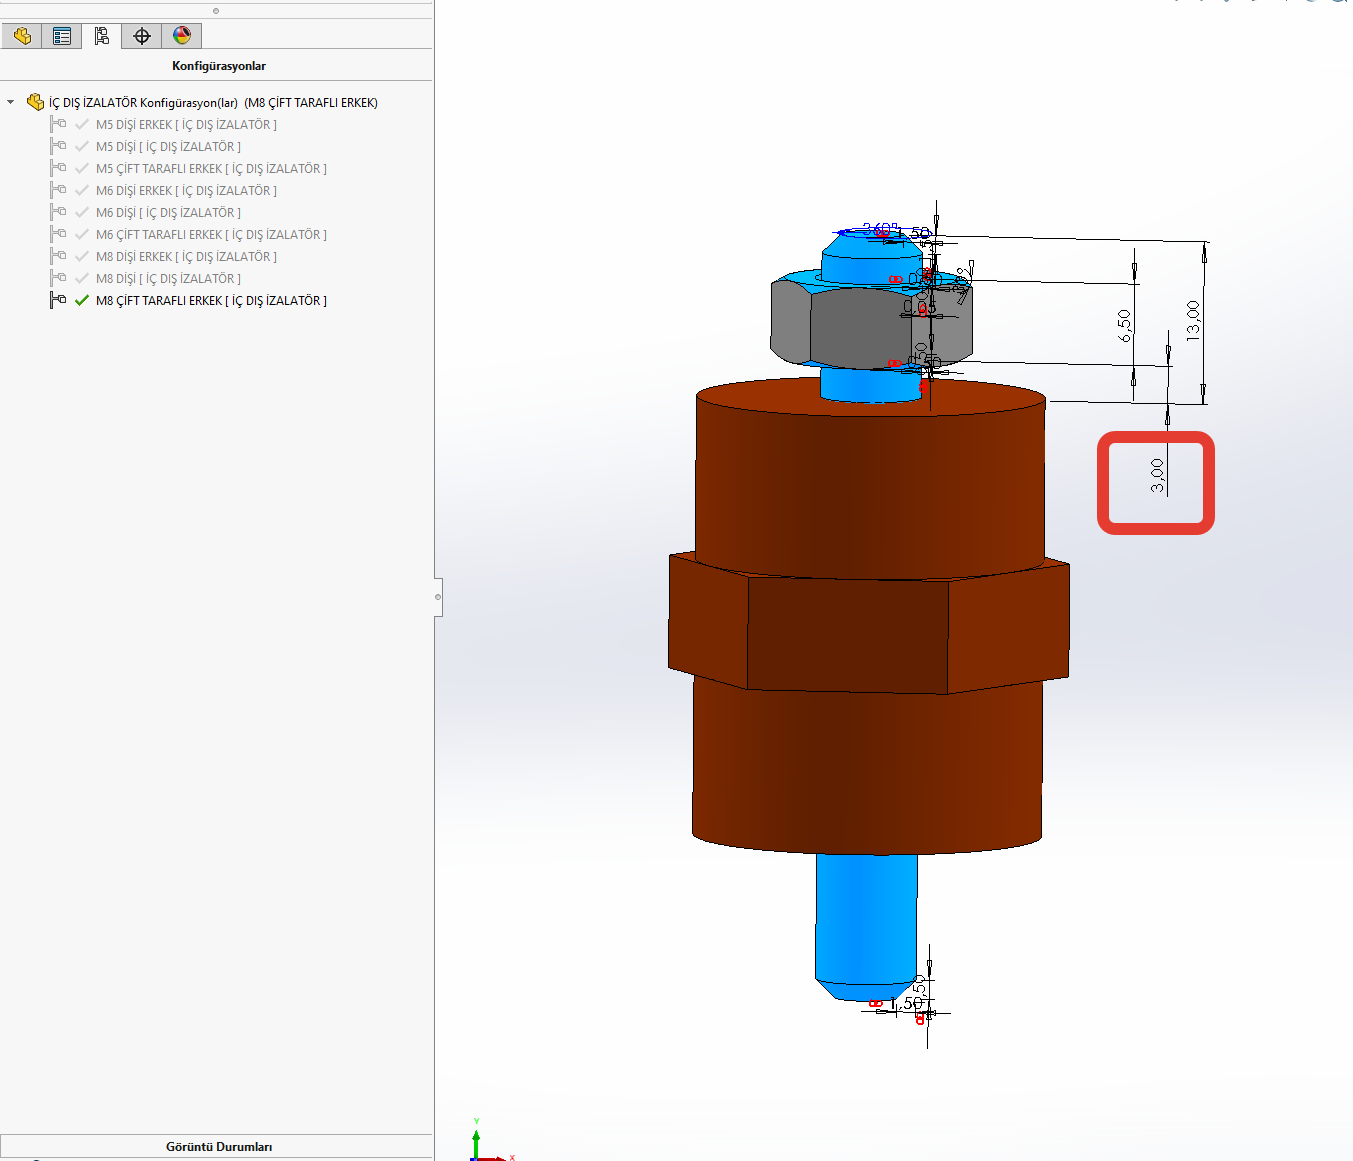Click the panel split handle above the tabs
The width and height of the screenshot is (1353, 1161).
216,11
